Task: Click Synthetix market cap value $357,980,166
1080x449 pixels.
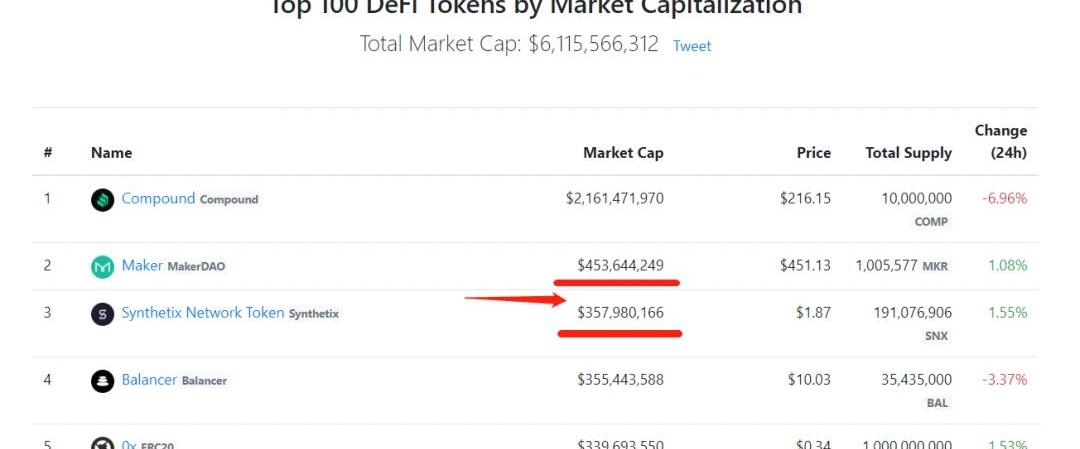Action: coord(621,313)
